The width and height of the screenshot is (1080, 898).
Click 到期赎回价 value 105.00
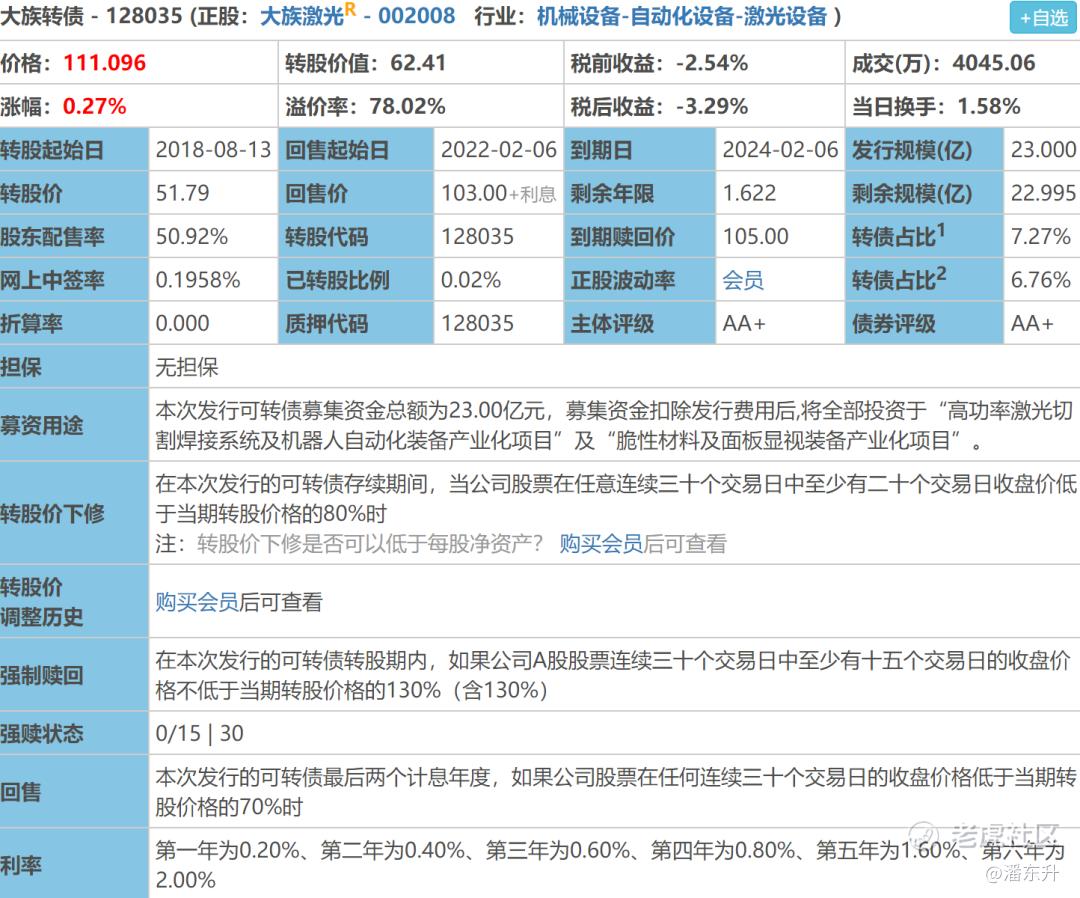(756, 236)
